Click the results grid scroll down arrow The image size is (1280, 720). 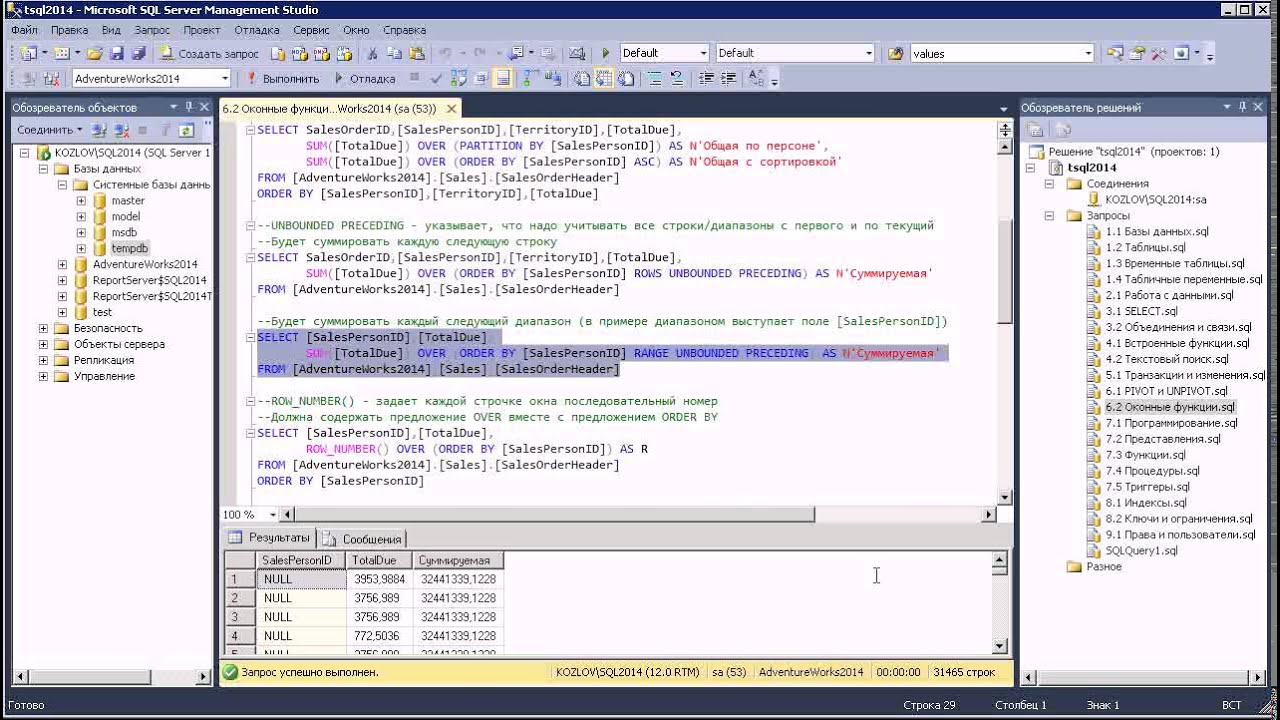(999, 647)
